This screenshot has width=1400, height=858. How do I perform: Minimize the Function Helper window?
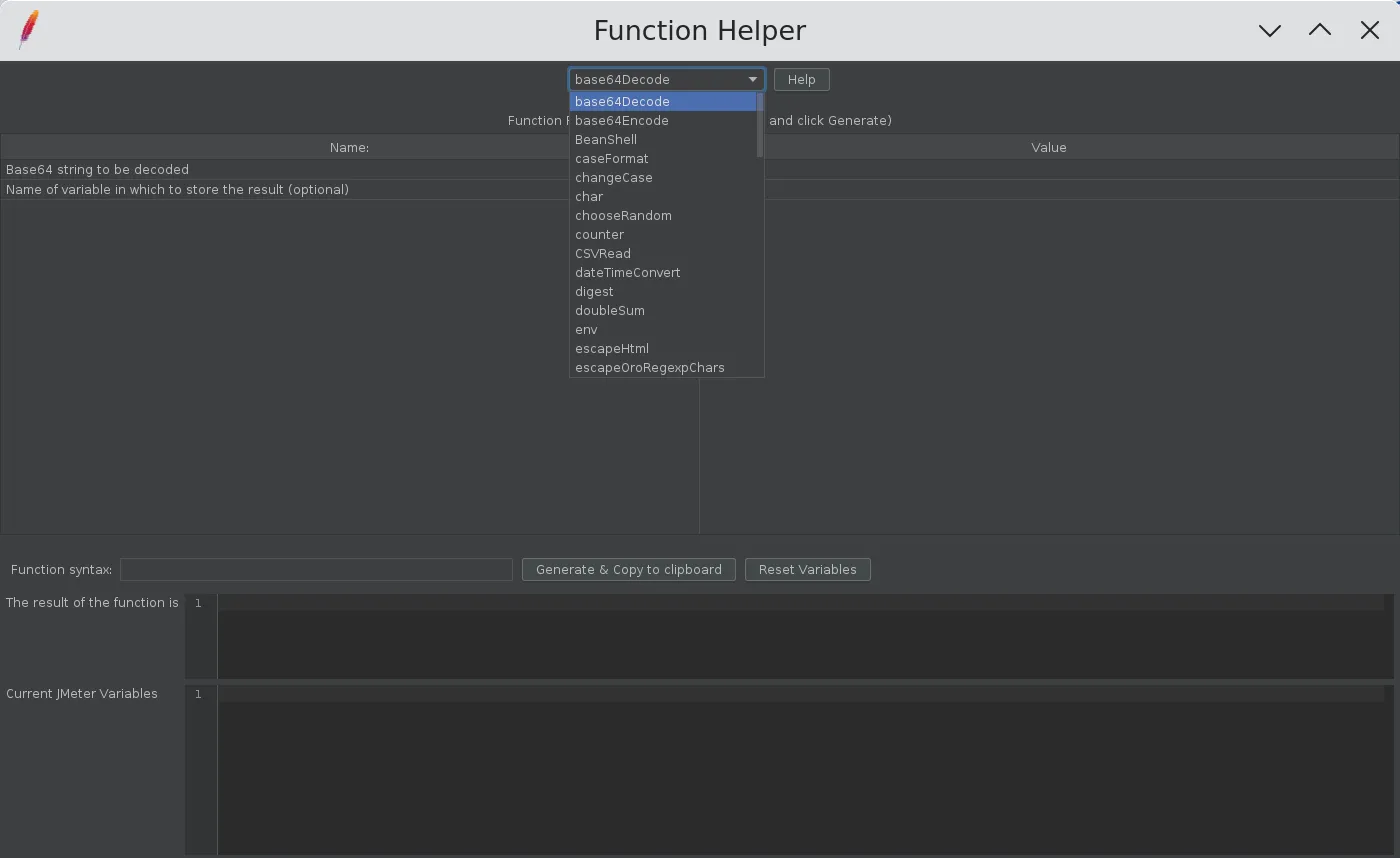(1270, 30)
